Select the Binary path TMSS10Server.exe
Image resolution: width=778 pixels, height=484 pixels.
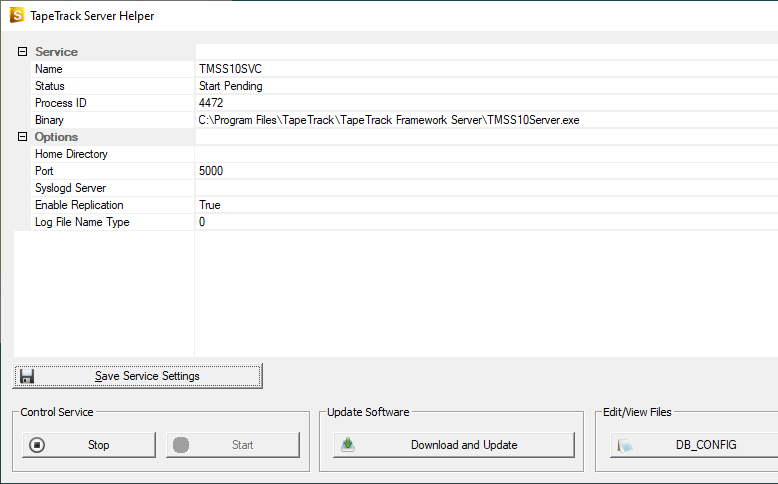point(389,120)
